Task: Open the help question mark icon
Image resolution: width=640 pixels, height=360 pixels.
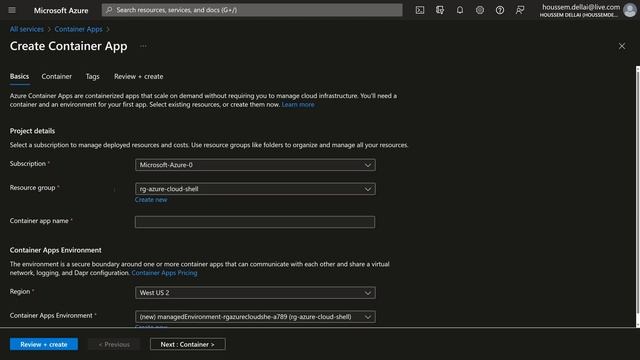Action: click(x=500, y=10)
